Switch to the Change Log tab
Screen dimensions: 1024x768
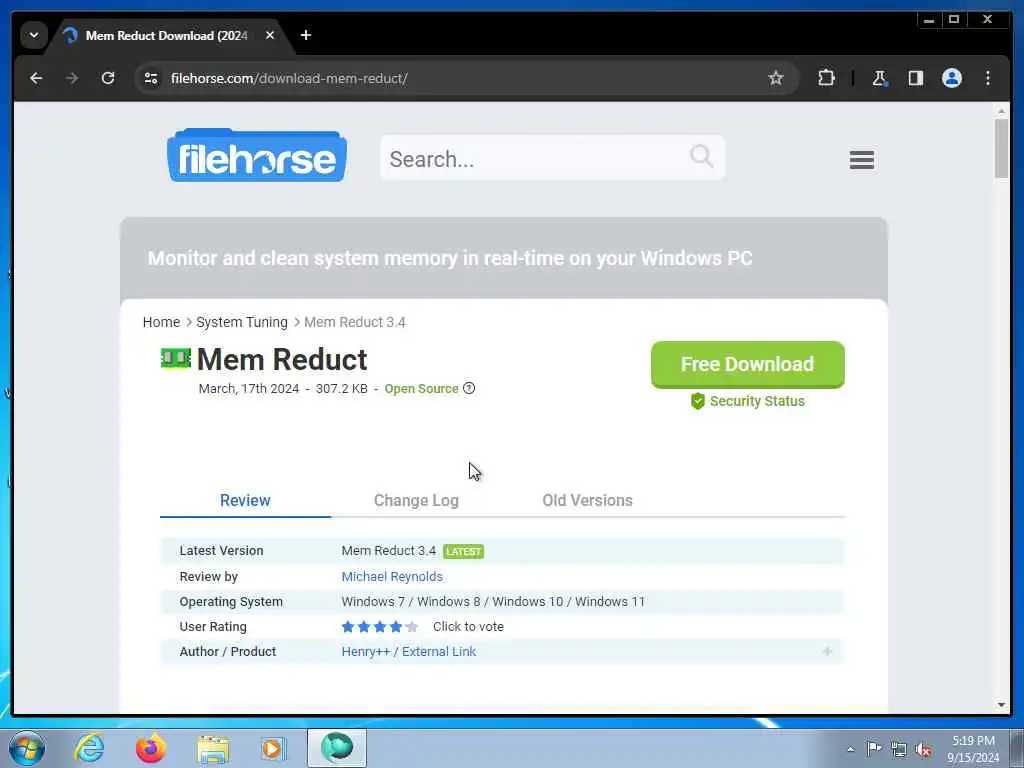tap(416, 500)
